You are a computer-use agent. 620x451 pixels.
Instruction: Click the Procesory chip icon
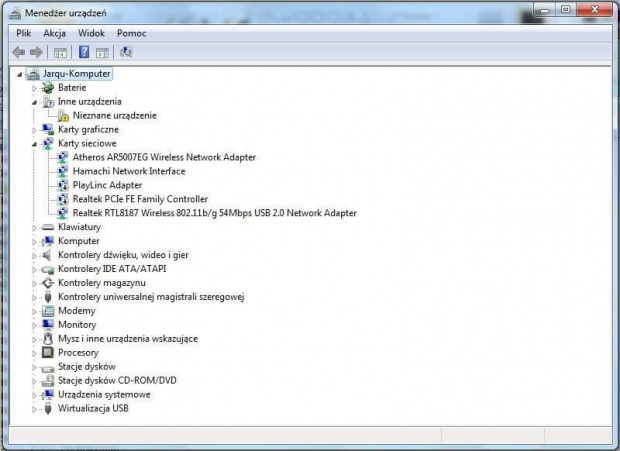(x=47, y=352)
